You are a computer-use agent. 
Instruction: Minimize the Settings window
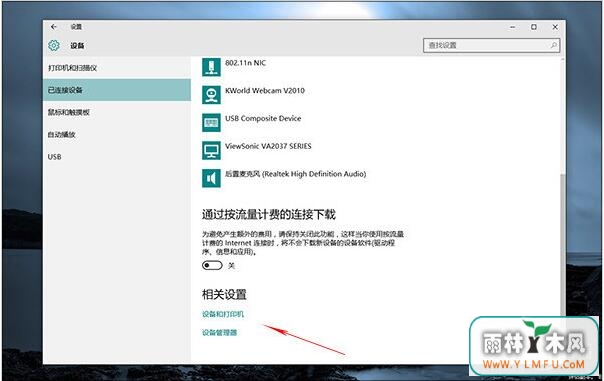click(x=512, y=27)
